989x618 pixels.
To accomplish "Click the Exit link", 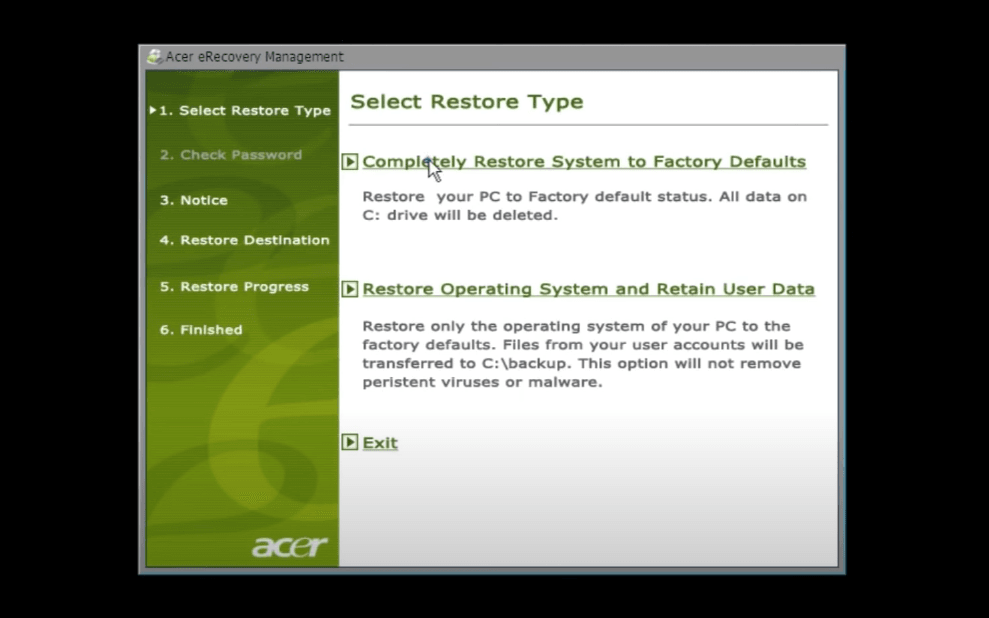I will click(380, 443).
